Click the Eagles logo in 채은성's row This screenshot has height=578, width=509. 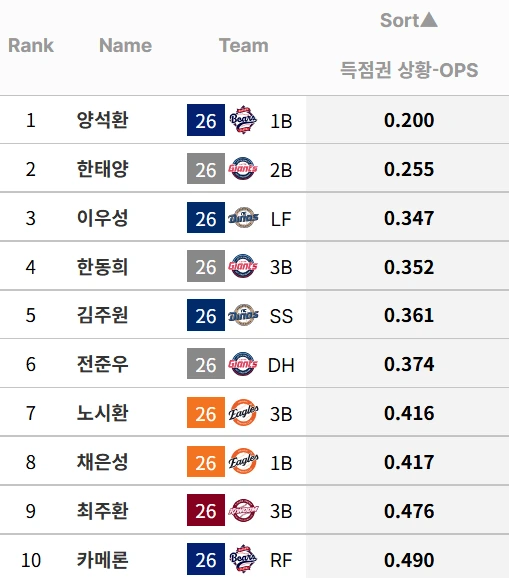tap(243, 462)
